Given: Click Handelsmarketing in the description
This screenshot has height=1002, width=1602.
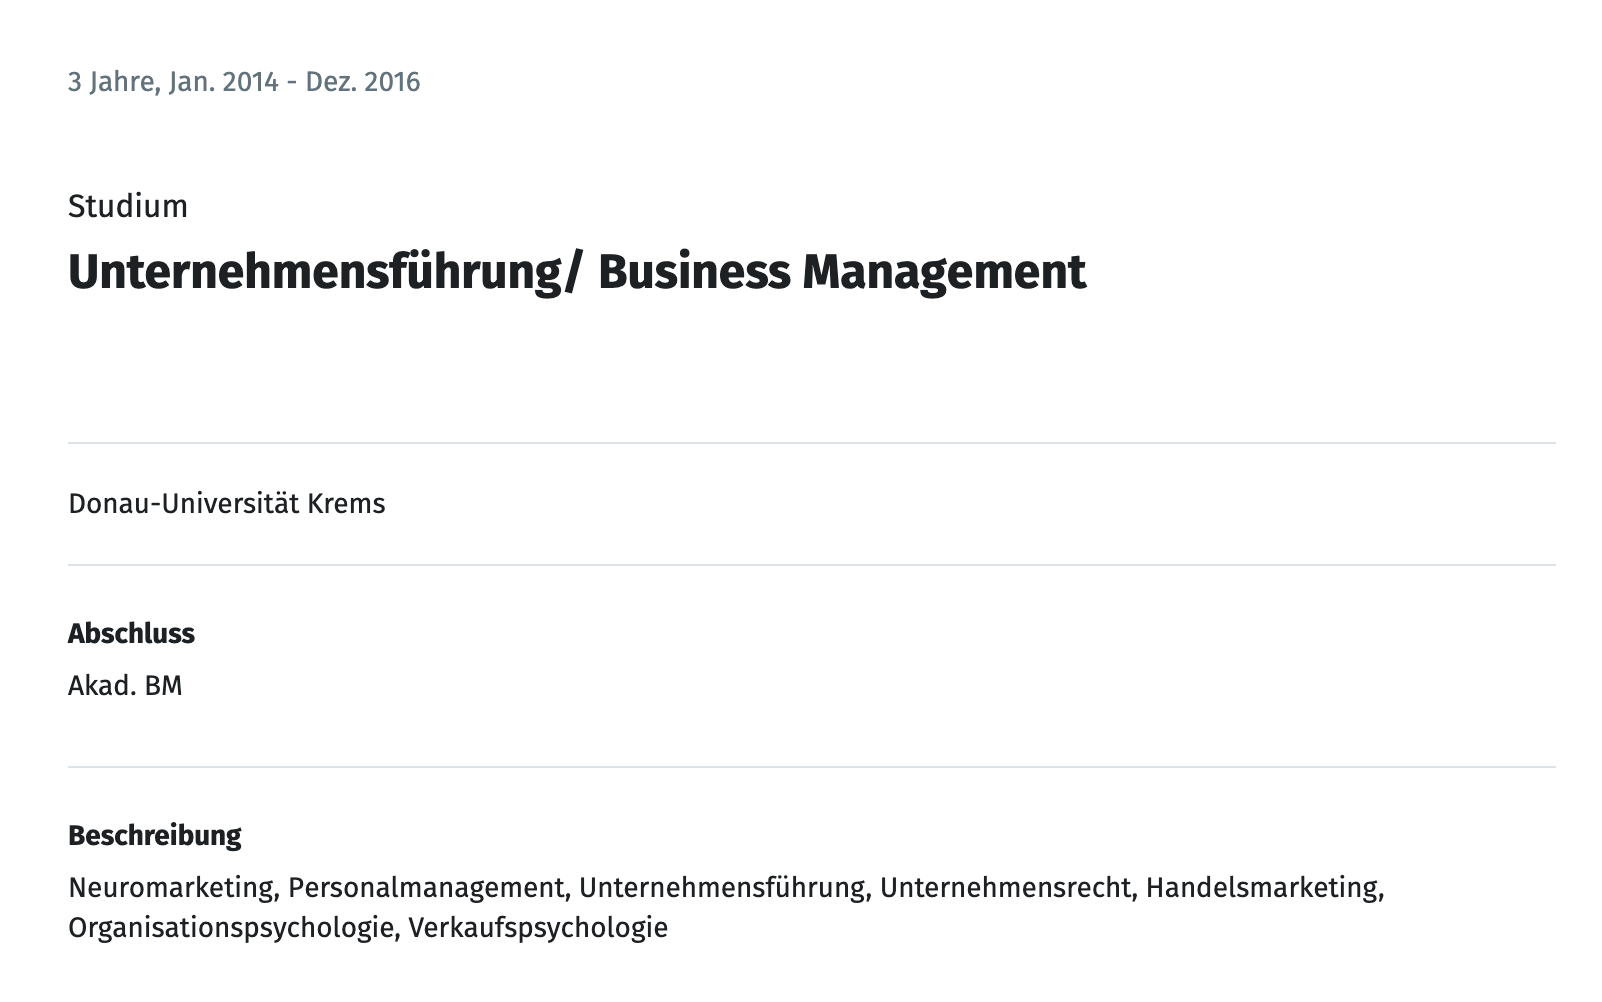Looking at the screenshot, I should pos(1262,887).
